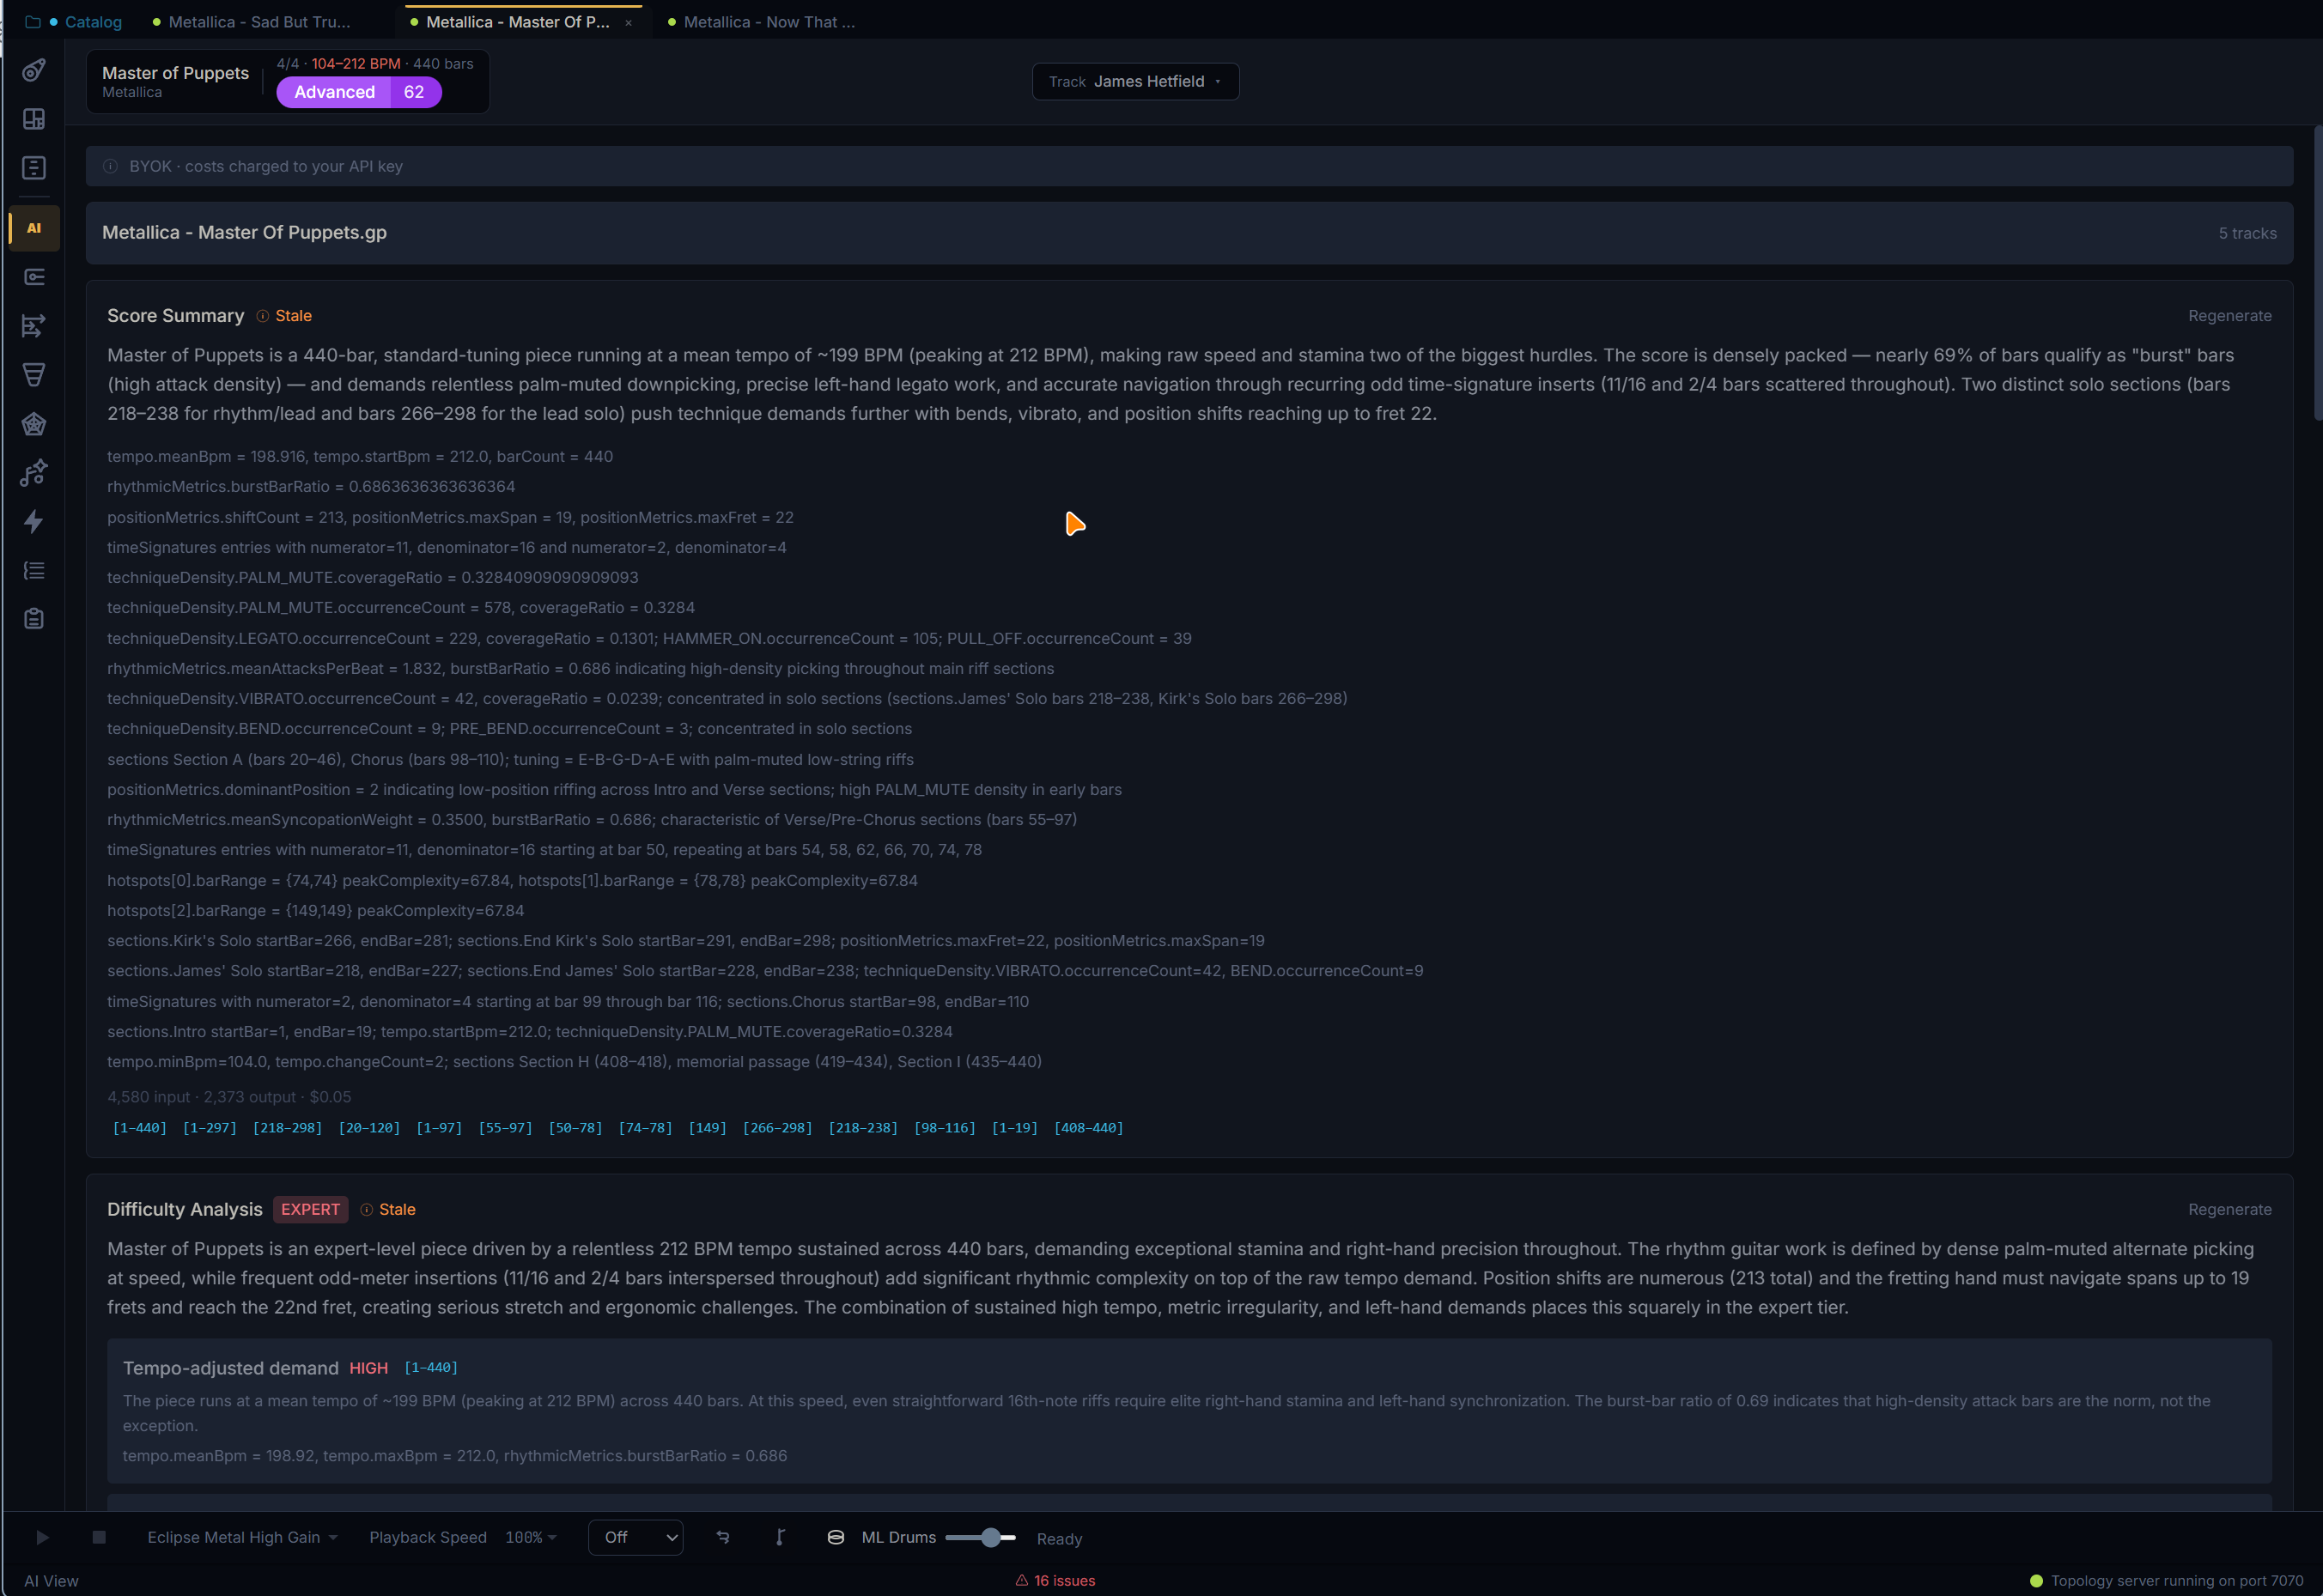
Task: Jump to bar range [50-78]
Action: [x=575, y=1128]
